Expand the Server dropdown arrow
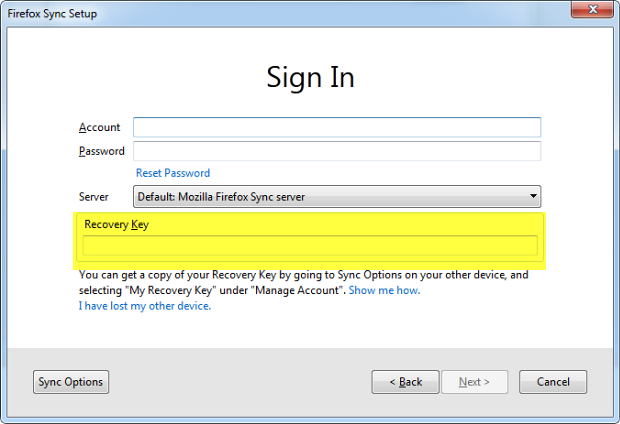The height and width of the screenshot is (424, 620). click(534, 197)
